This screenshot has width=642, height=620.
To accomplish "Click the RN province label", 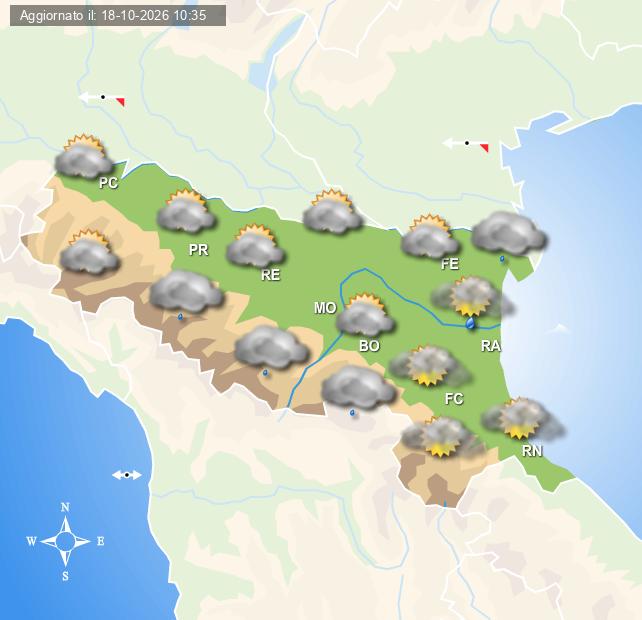I will 532,451.
